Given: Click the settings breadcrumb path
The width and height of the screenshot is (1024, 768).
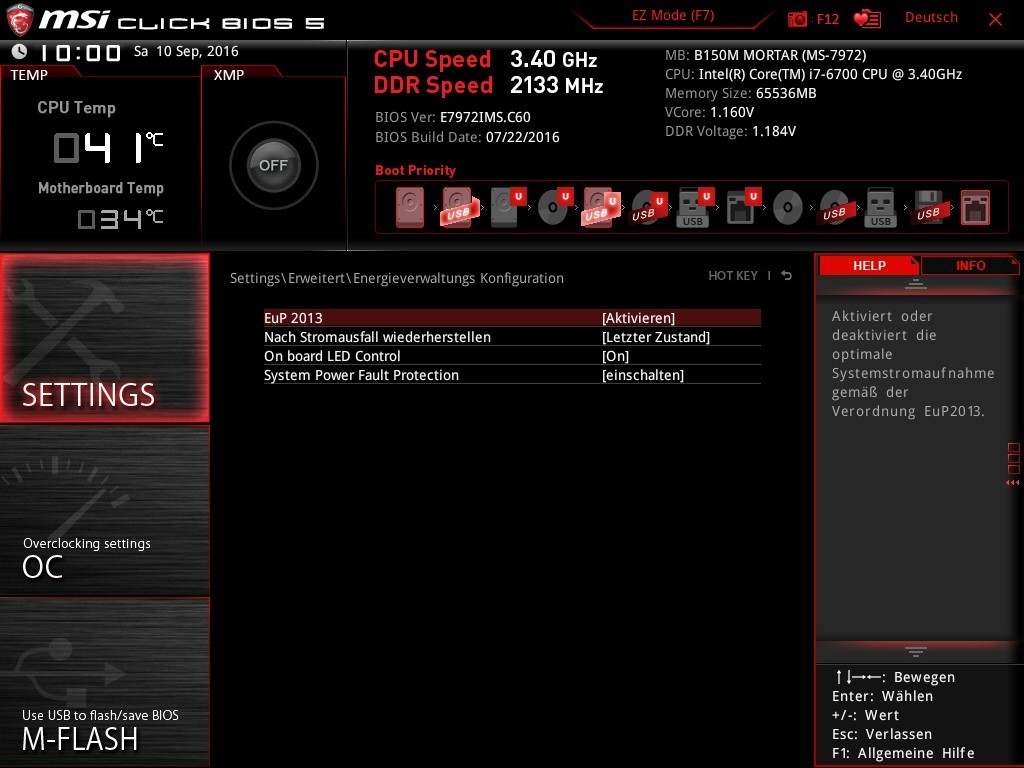Looking at the screenshot, I should point(396,278).
